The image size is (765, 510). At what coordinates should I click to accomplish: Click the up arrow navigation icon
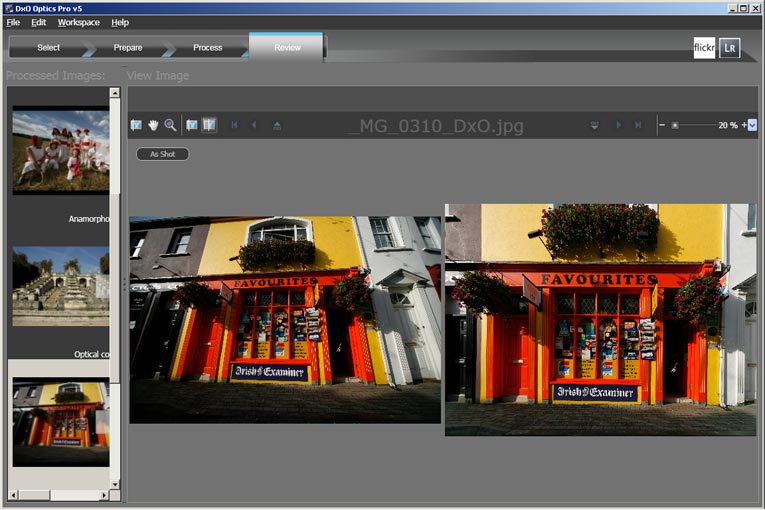coord(277,125)
